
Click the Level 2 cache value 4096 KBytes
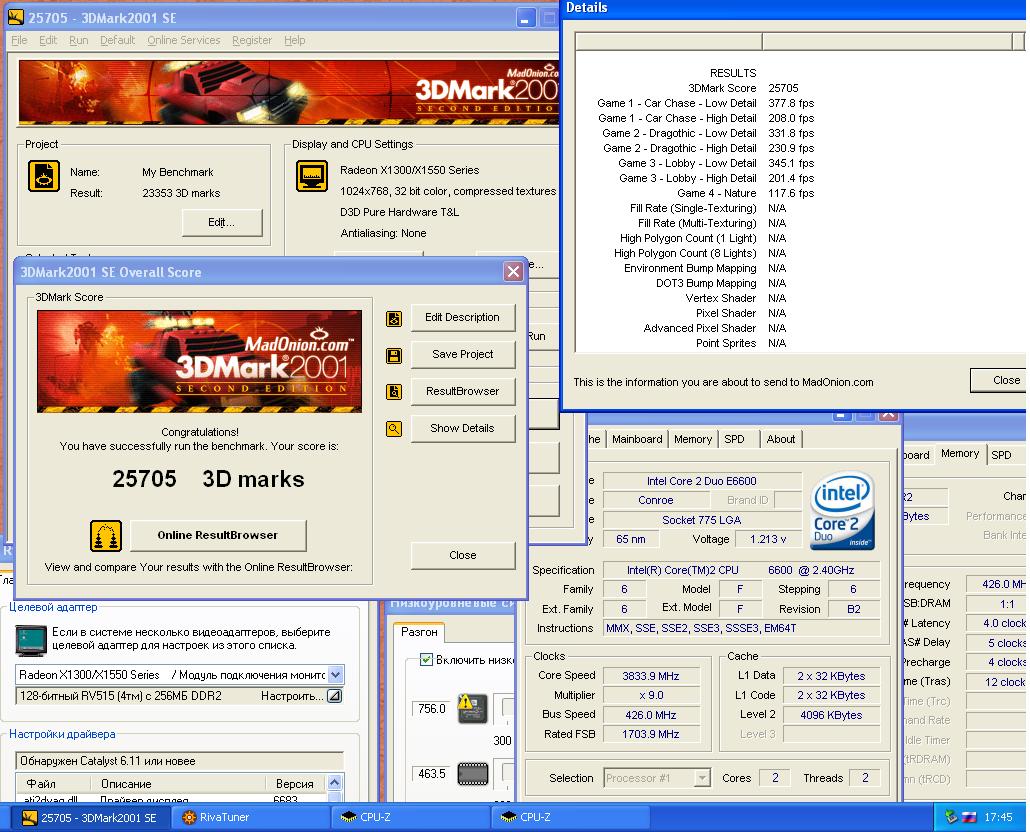pyautogui.click(x=831, y=714)
